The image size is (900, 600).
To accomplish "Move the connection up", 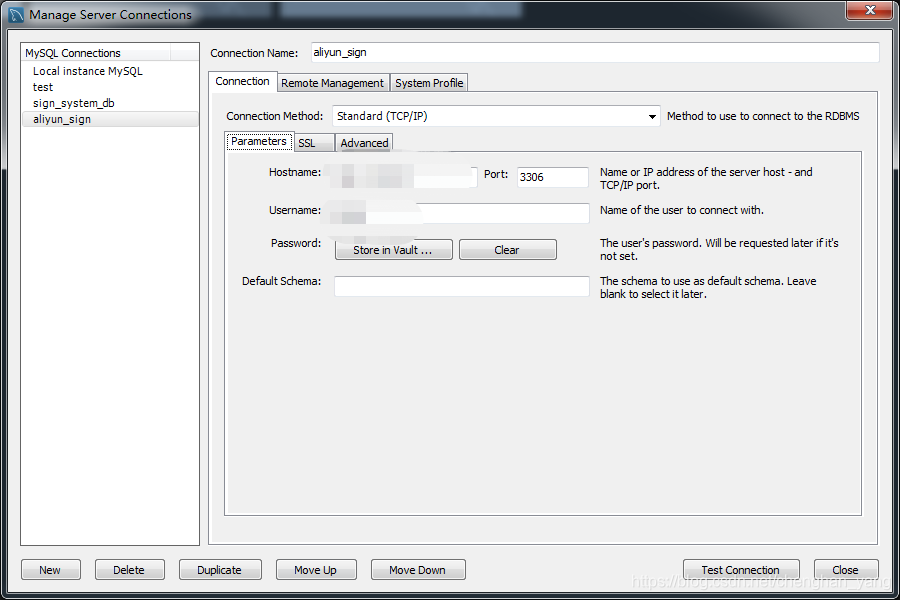I will pos(316,570).
